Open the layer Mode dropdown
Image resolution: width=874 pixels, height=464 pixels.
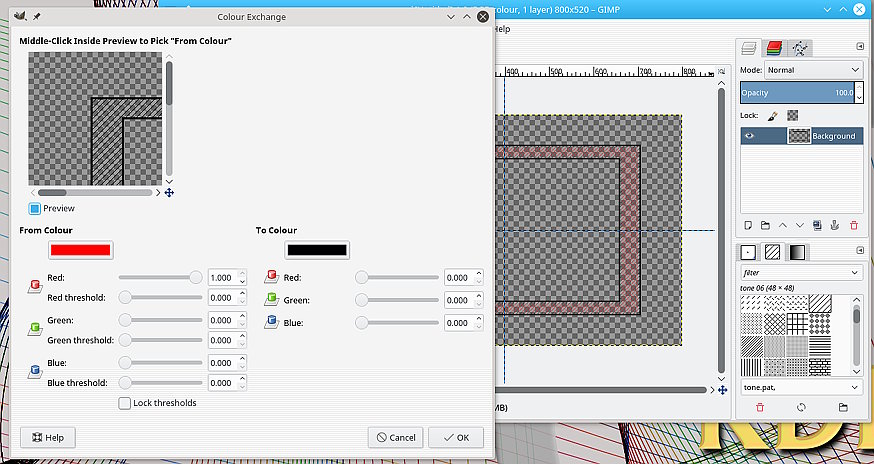pyautogui.click(x=813, y=70)
